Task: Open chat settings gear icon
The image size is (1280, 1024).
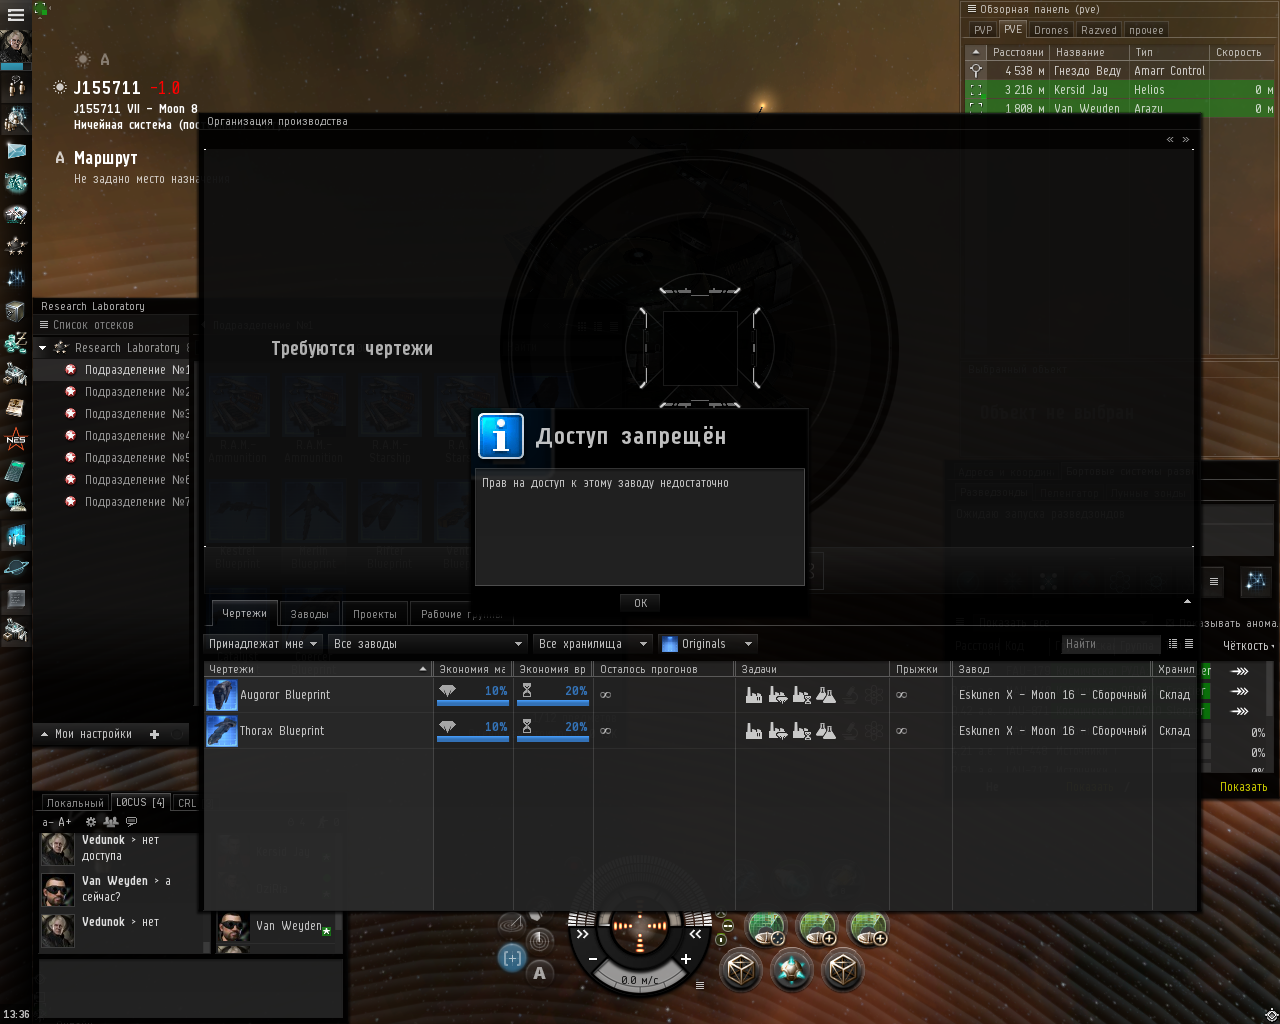Action: pyautogui.click(x=91, y=822)
